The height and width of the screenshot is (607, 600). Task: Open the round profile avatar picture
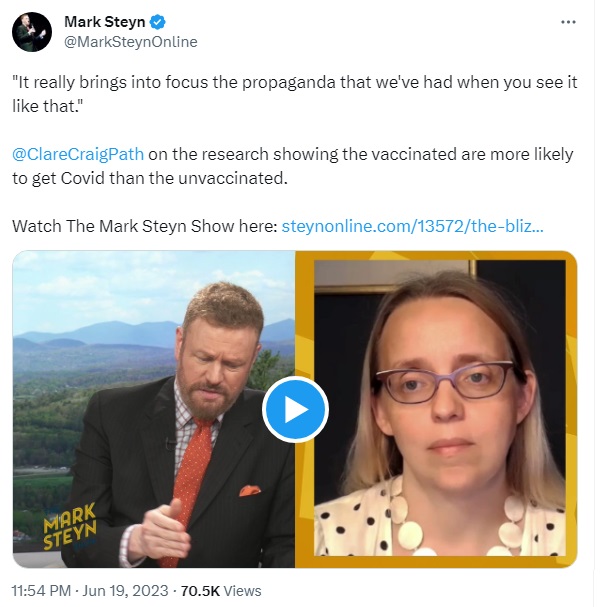[x=32, y=32]
